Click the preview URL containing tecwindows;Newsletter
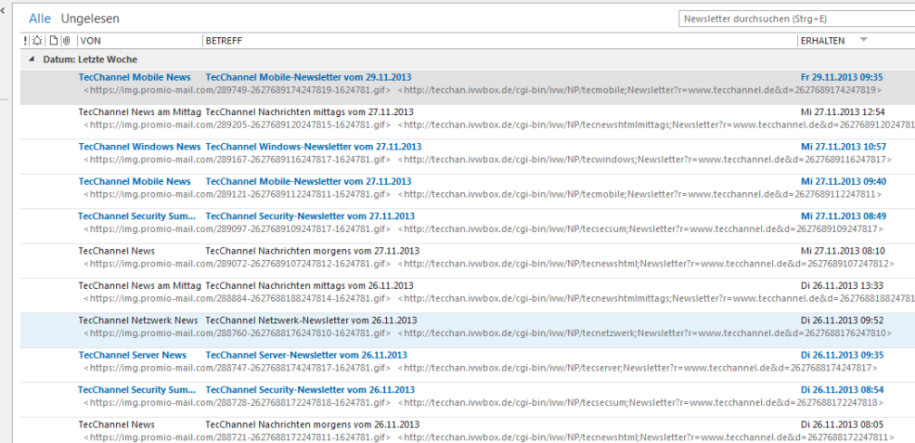The width and height of the screenshot is (915, 443). (x=645, y=159)
